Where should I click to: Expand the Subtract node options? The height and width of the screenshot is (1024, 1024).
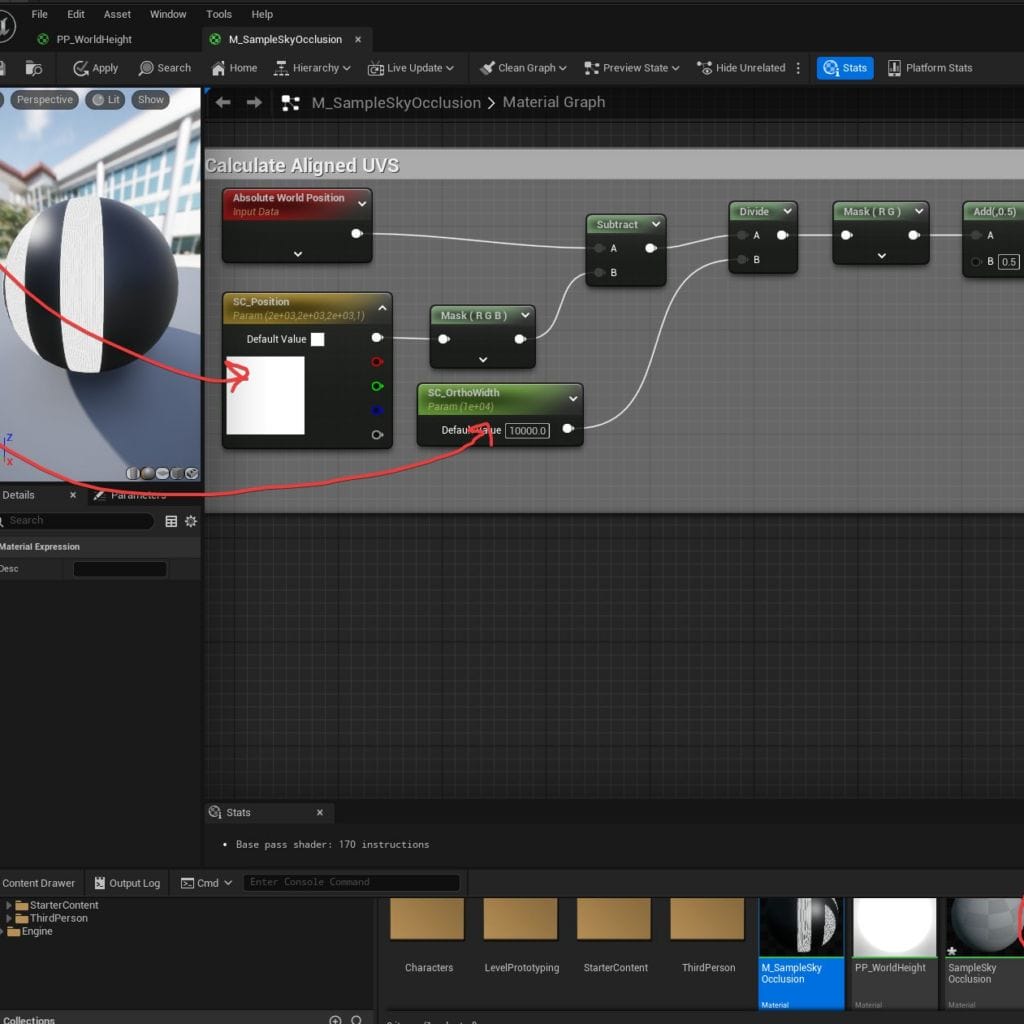(654, 224)
